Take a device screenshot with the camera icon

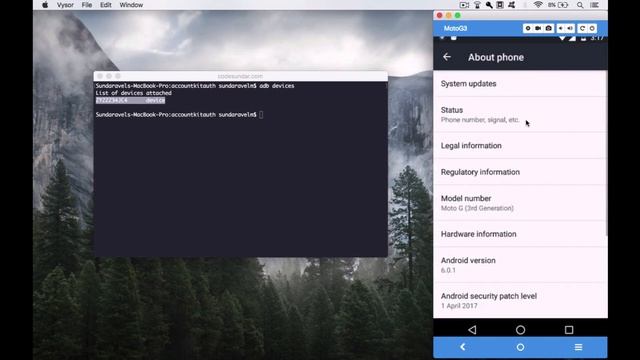[x=549, y=28]
